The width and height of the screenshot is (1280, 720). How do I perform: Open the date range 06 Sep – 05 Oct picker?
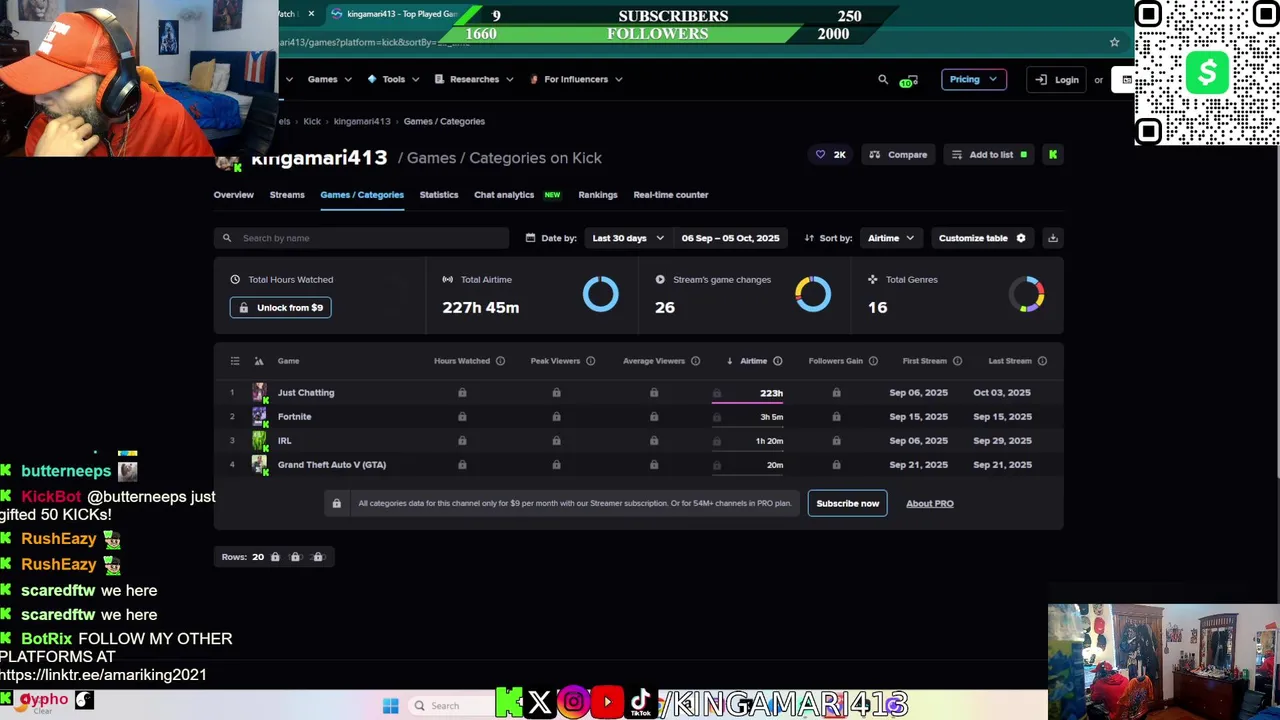point(730,238)
